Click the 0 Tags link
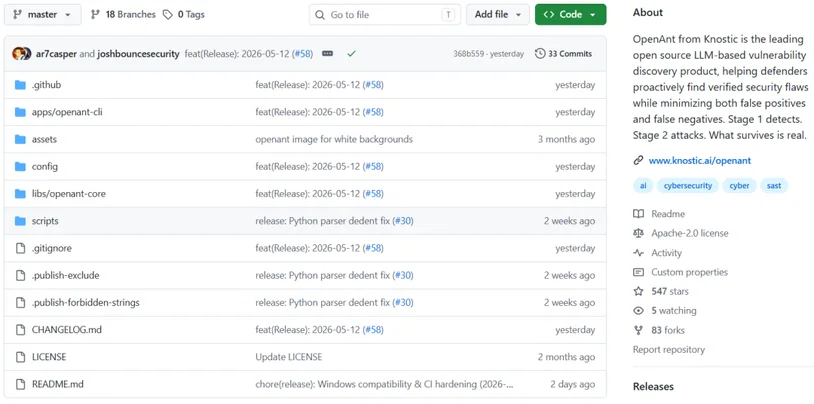This screenshot has height=404, width=814. click(x=184, y=15)
